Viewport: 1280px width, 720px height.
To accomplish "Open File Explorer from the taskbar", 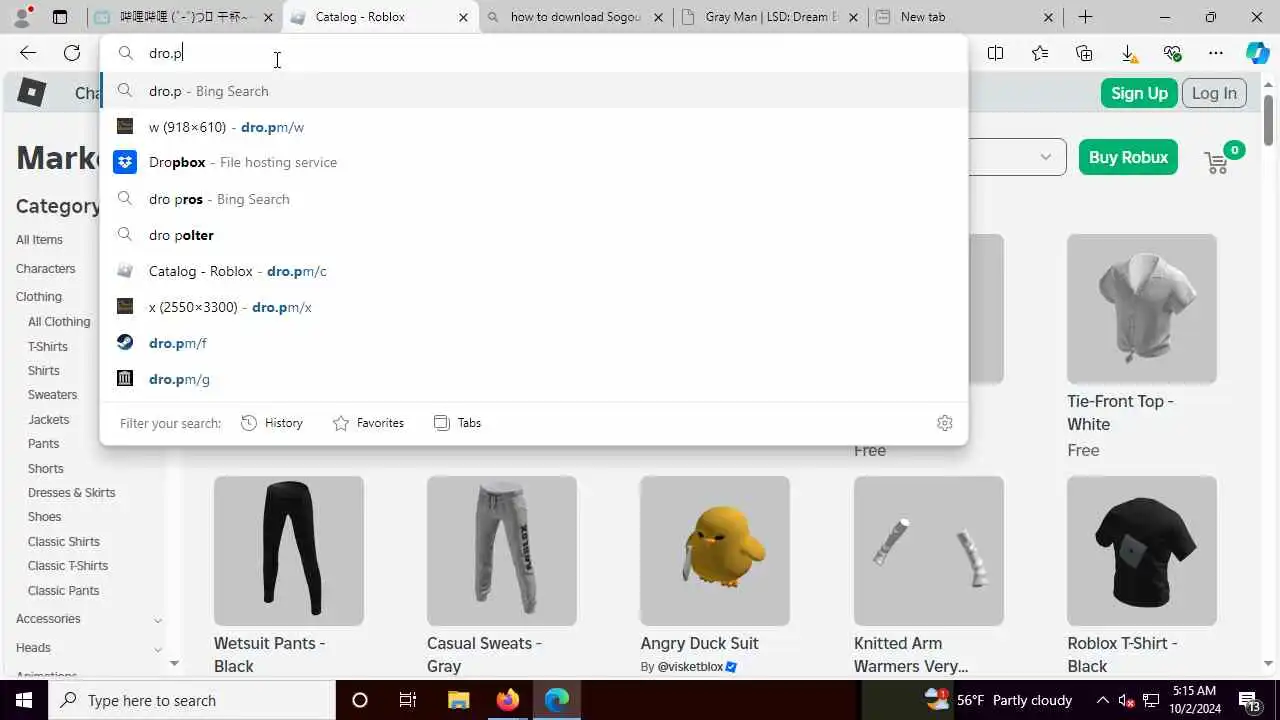I will [458, 700].
